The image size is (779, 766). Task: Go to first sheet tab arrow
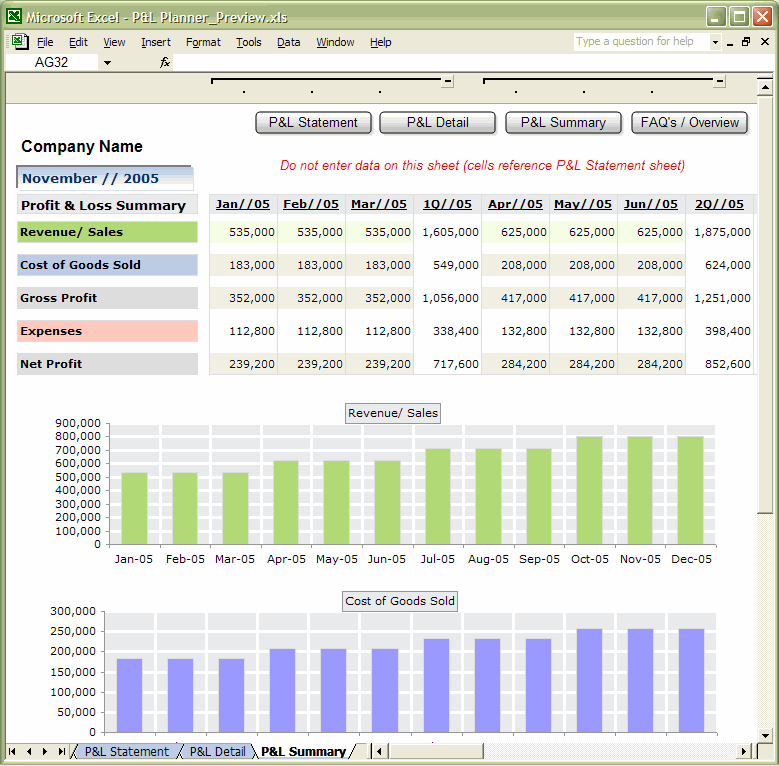pyautogui.click(x=12, y=751)
